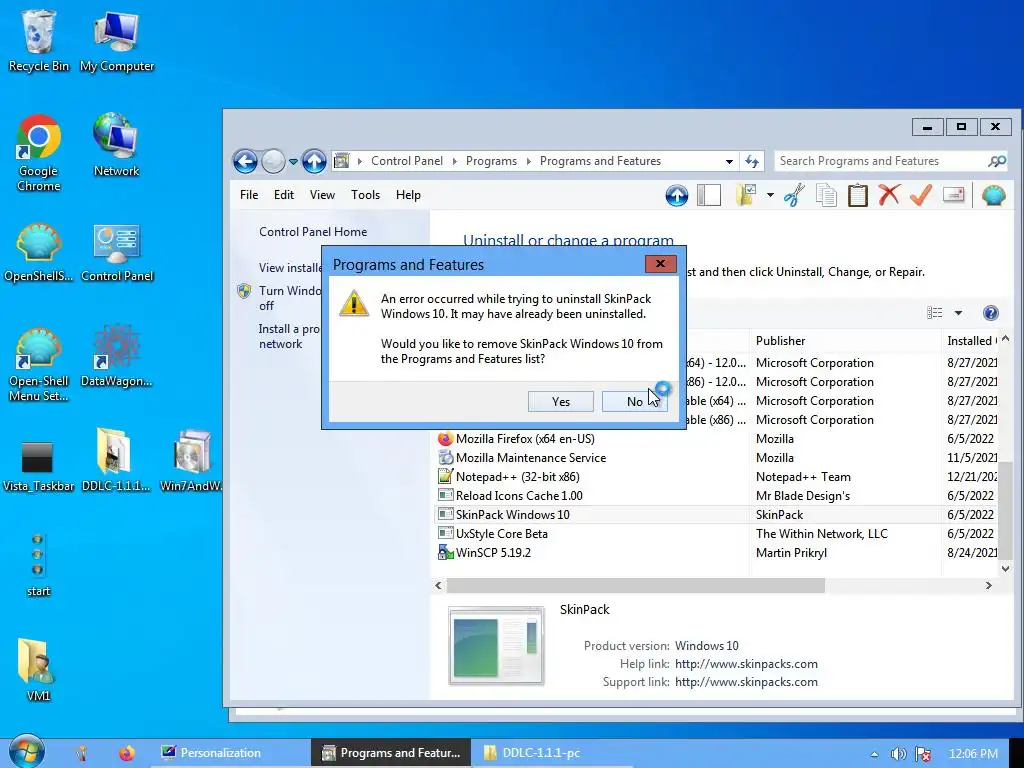Click the SkinPack help link URL
1024x768 pixels.
(746, 664)
